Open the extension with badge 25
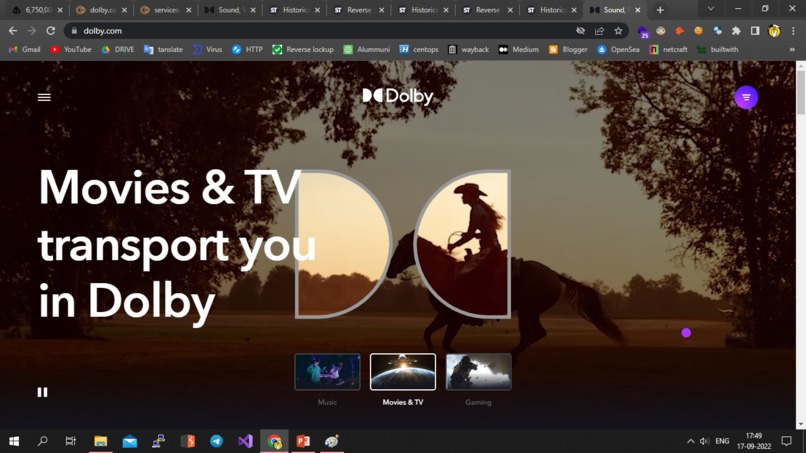 click(643, 32)
